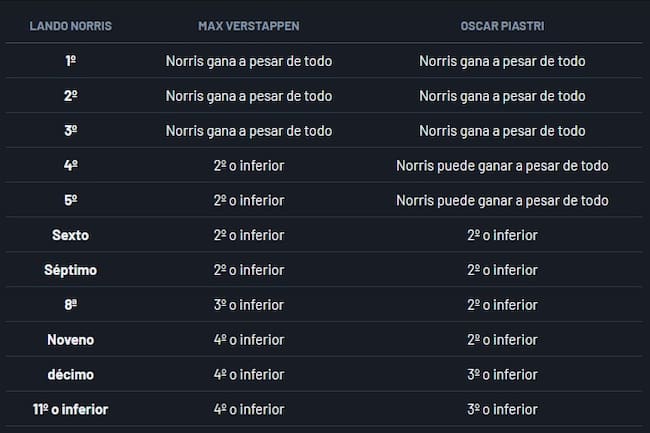The width and height of the screenshot is (650, 433).
Task: Click the Noveno row label
Action: (71, 340)
